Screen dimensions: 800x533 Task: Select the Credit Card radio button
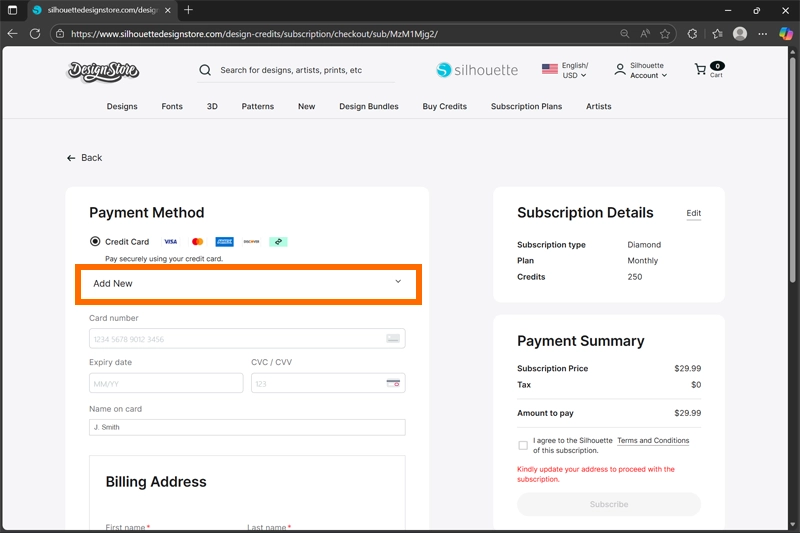pos(95,241)
